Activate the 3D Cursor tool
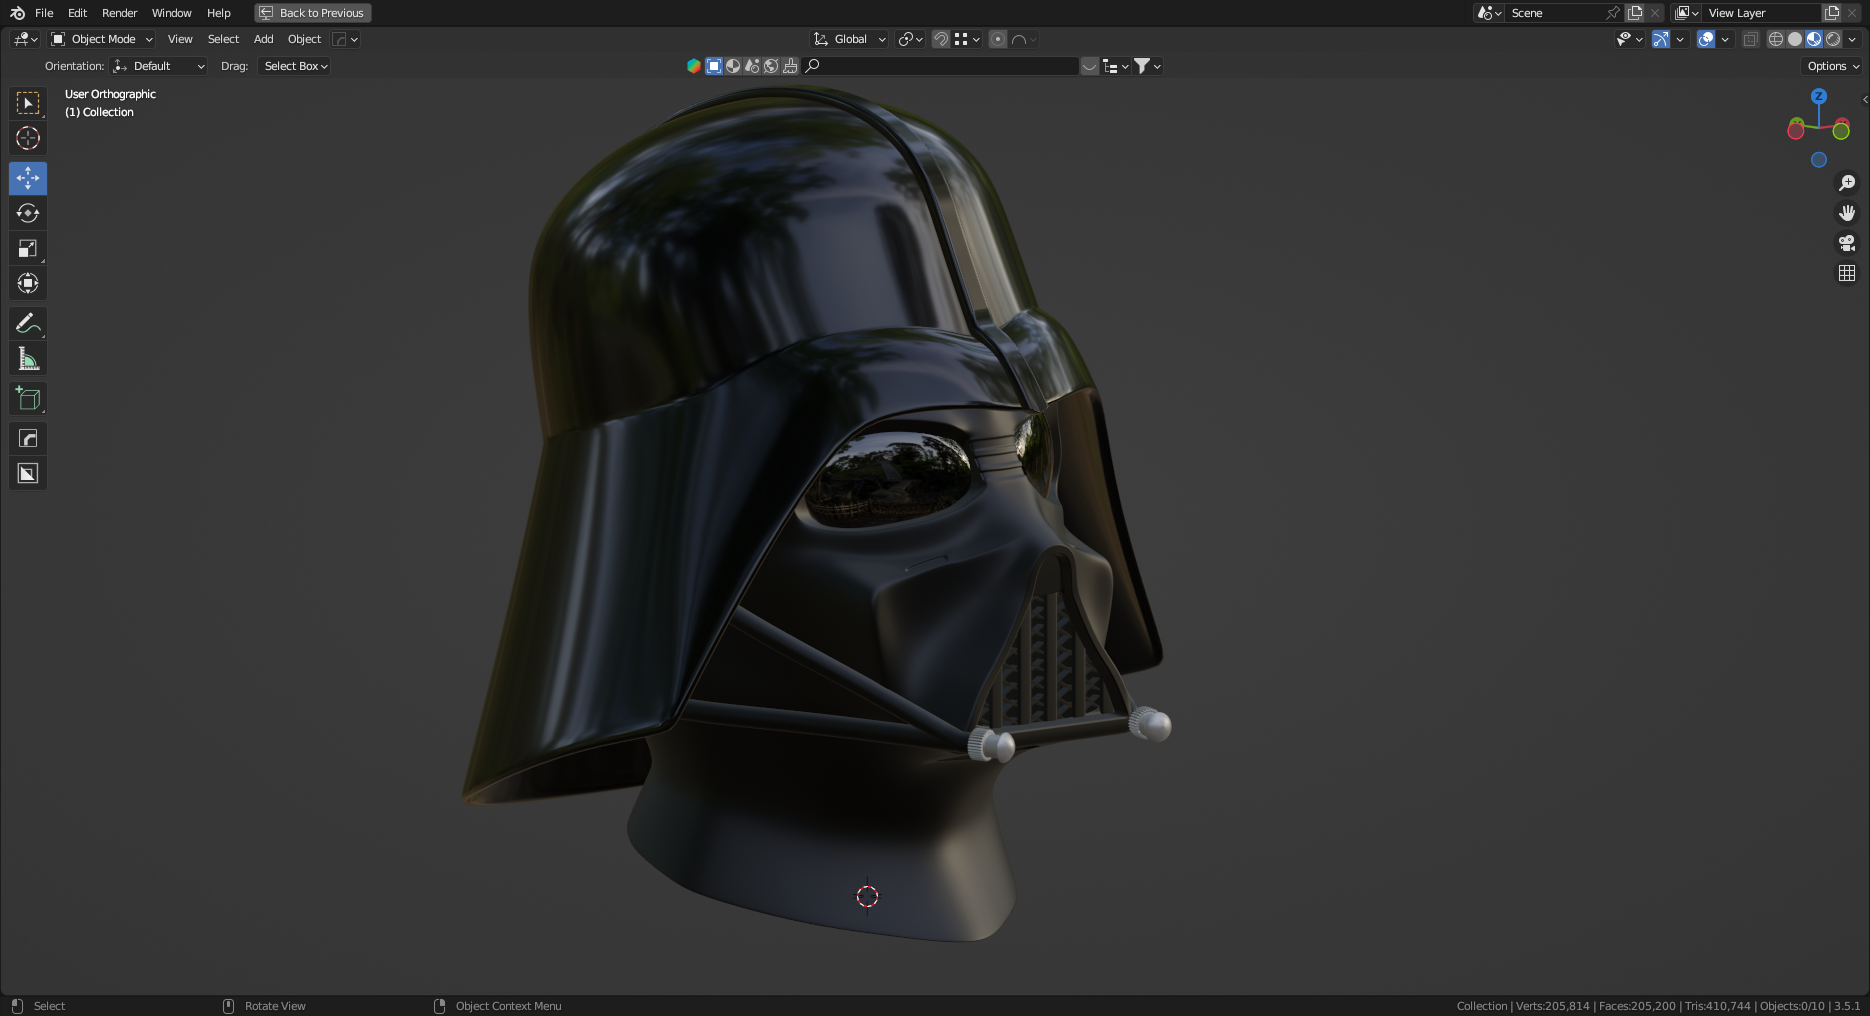The width and height of the screenshot is (1870, 1016). coord(28,138)
